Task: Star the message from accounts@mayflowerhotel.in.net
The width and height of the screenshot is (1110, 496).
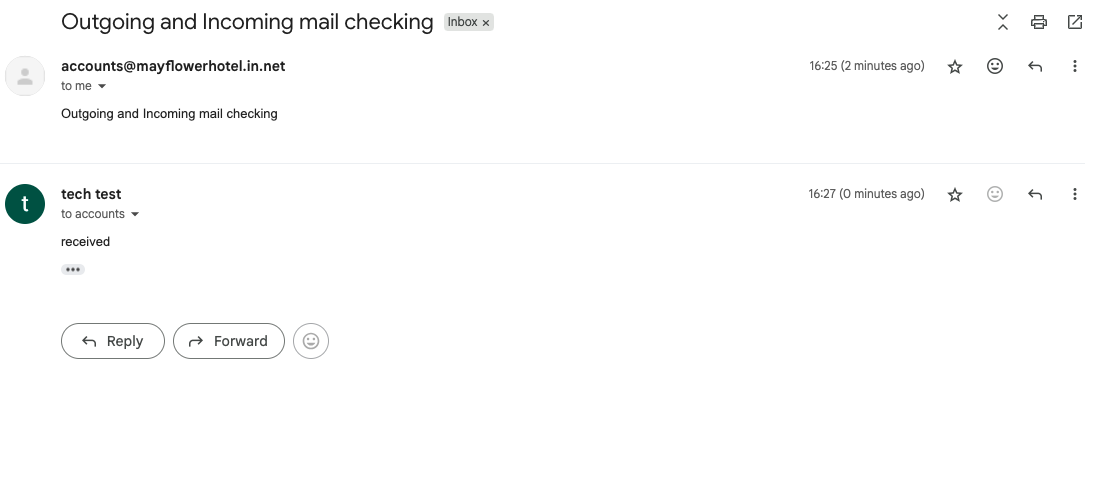Action: click(955, 67)
